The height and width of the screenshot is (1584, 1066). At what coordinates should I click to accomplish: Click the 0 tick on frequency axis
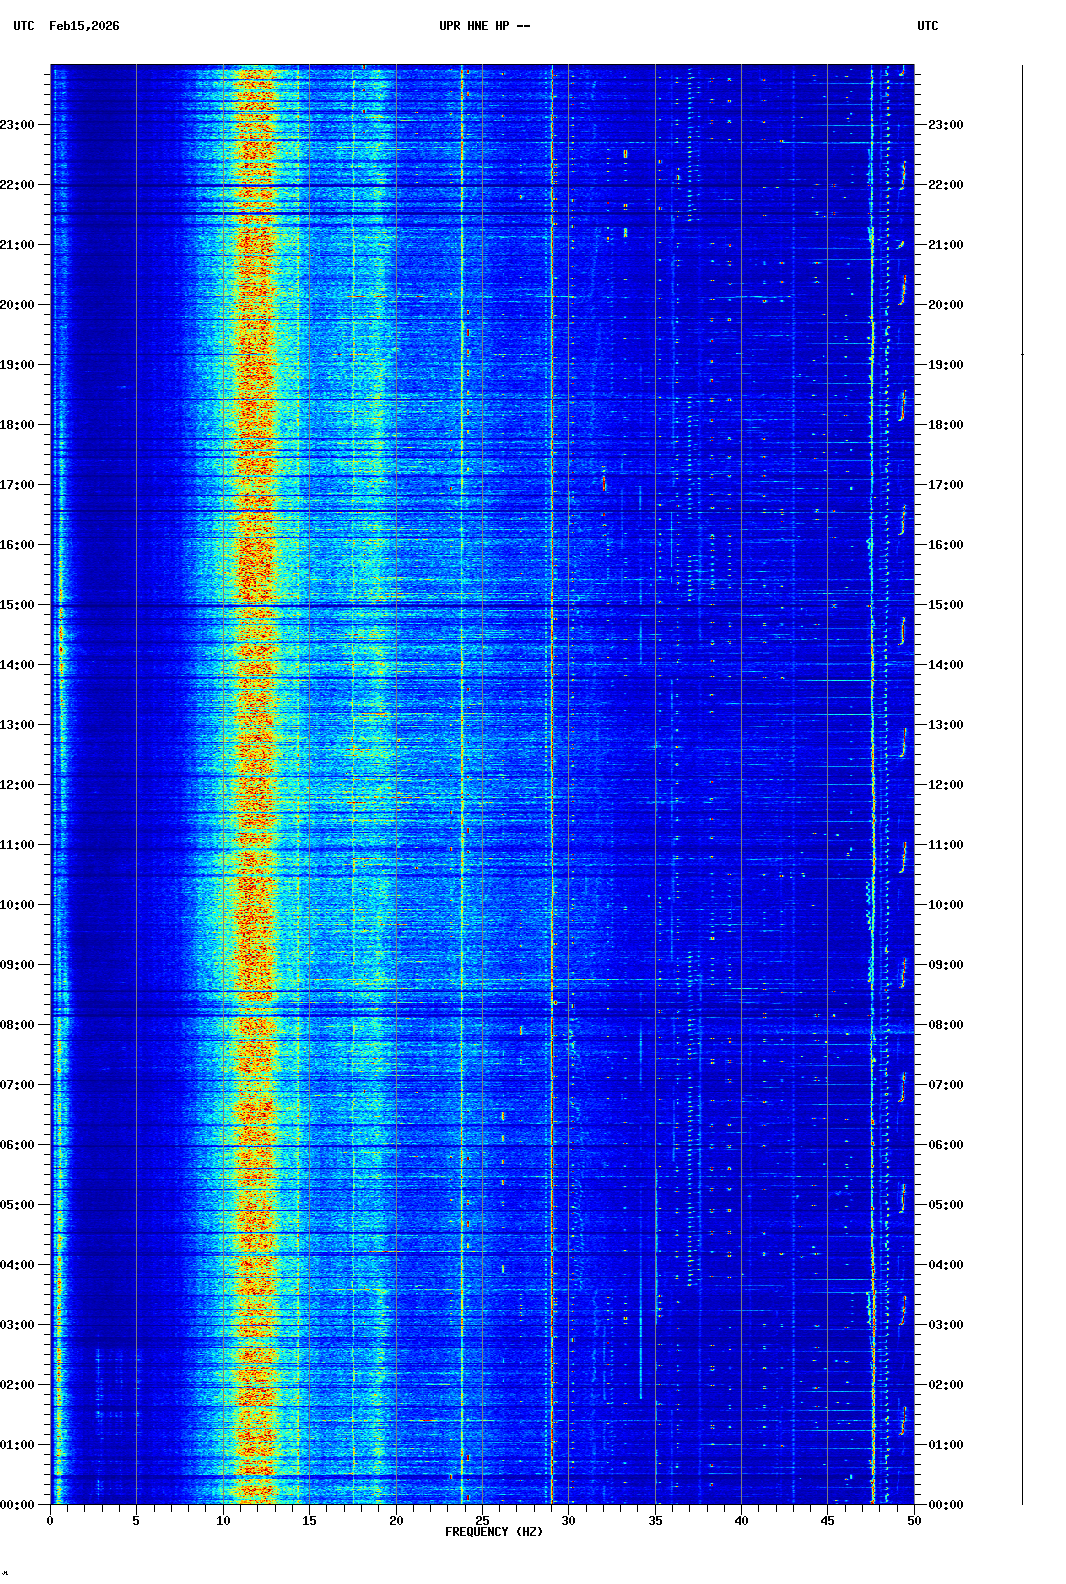pyautogui.click(x=50, y=1521)
